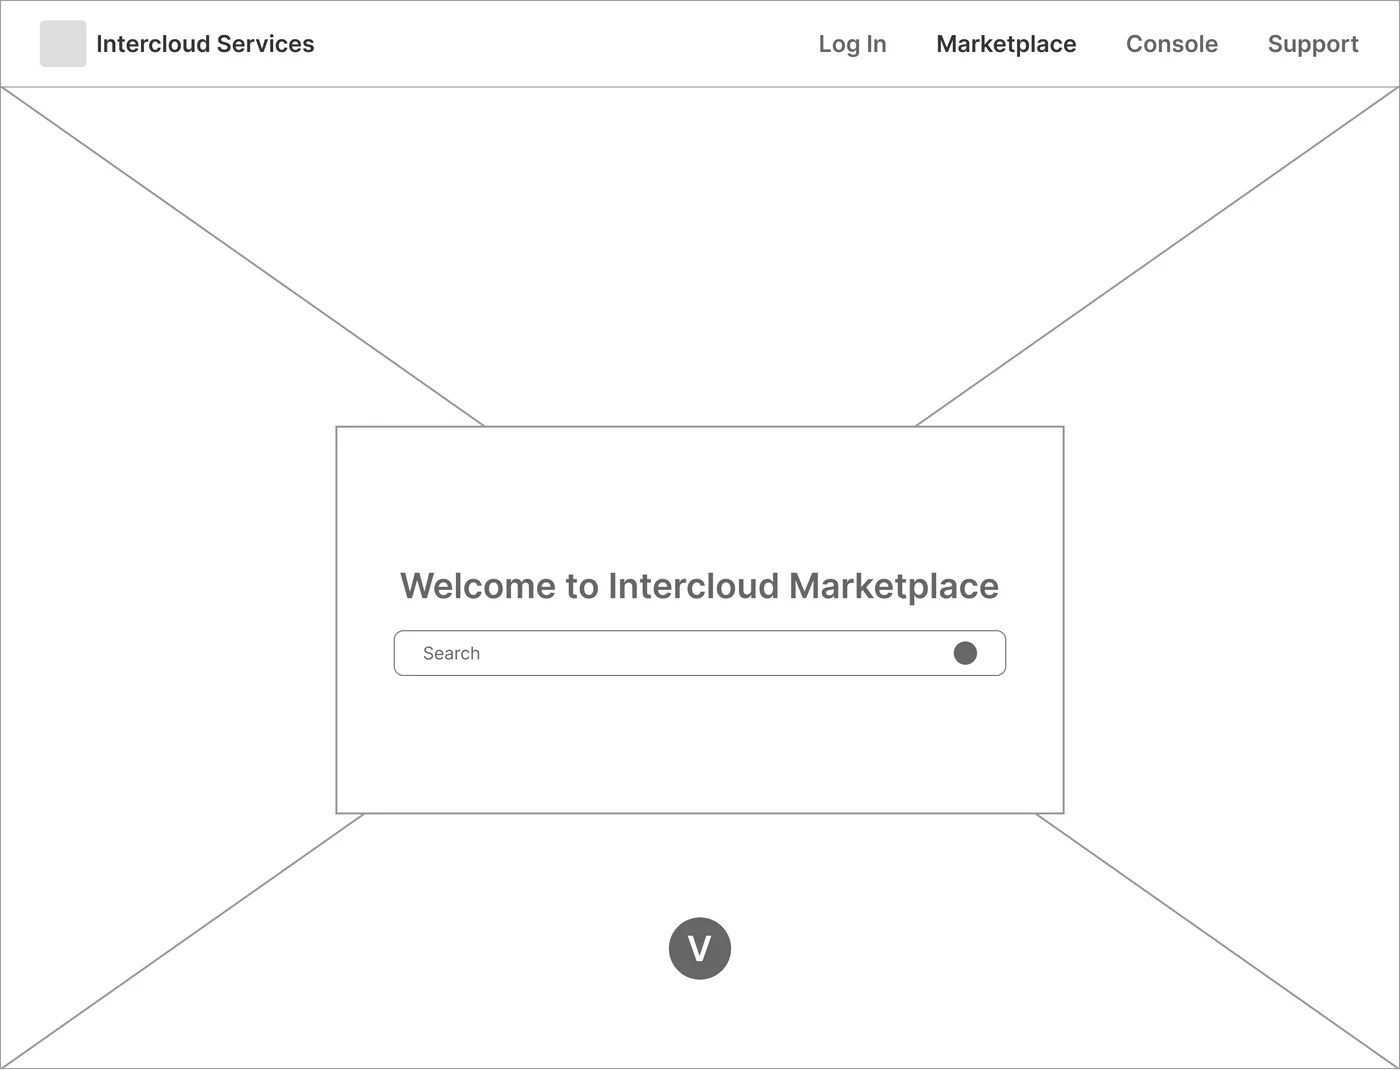This screenshot has width=1400, height=1070.
Task: Click the circular down-arrow scroll button
Action: coord(700,948)
